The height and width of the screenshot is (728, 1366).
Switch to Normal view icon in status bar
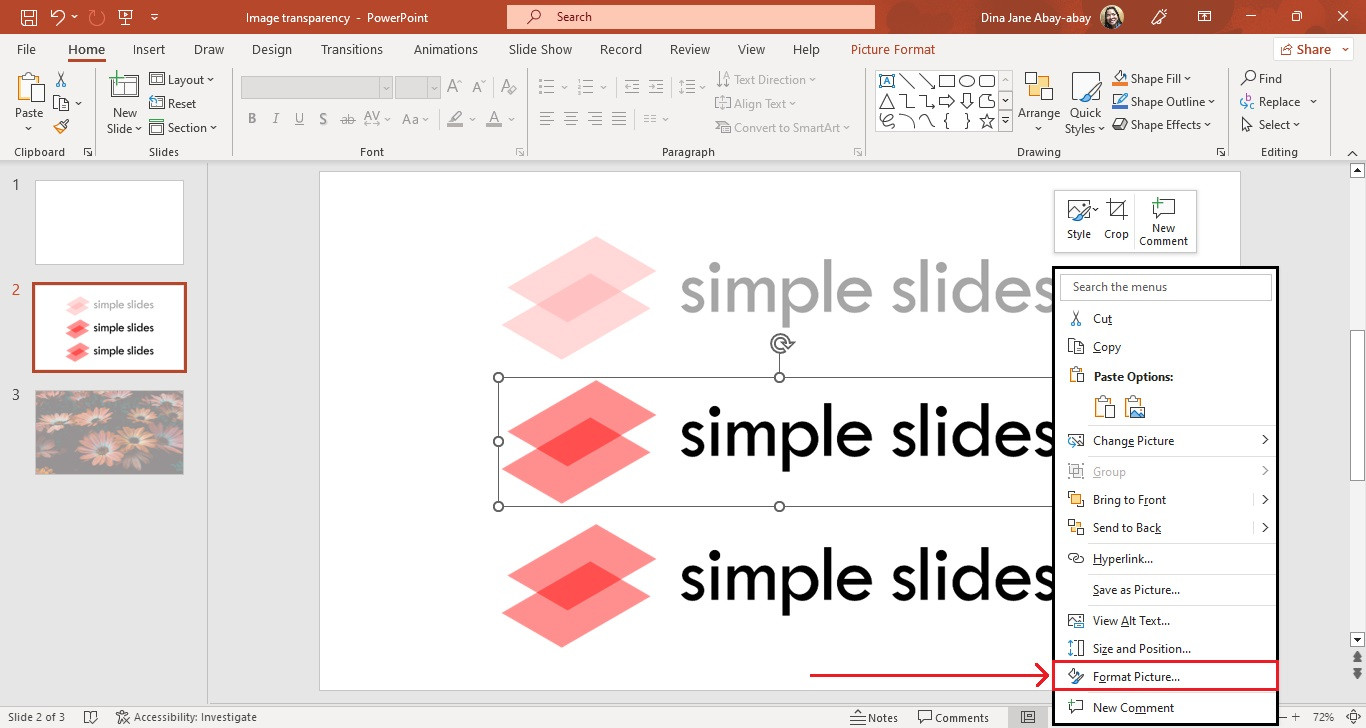[x=1028, y=717]
